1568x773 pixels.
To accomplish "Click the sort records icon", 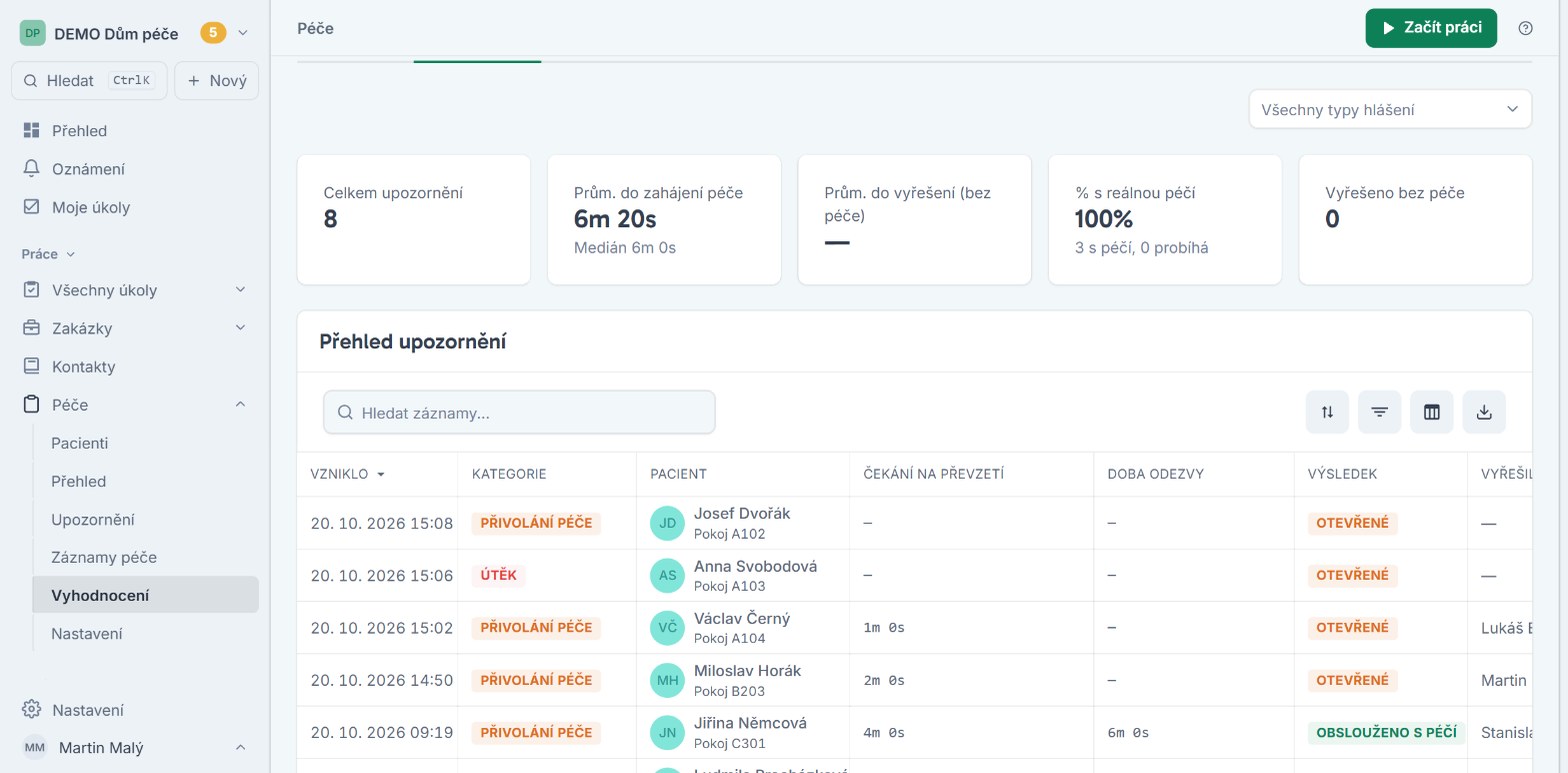I will point(1327,412).
